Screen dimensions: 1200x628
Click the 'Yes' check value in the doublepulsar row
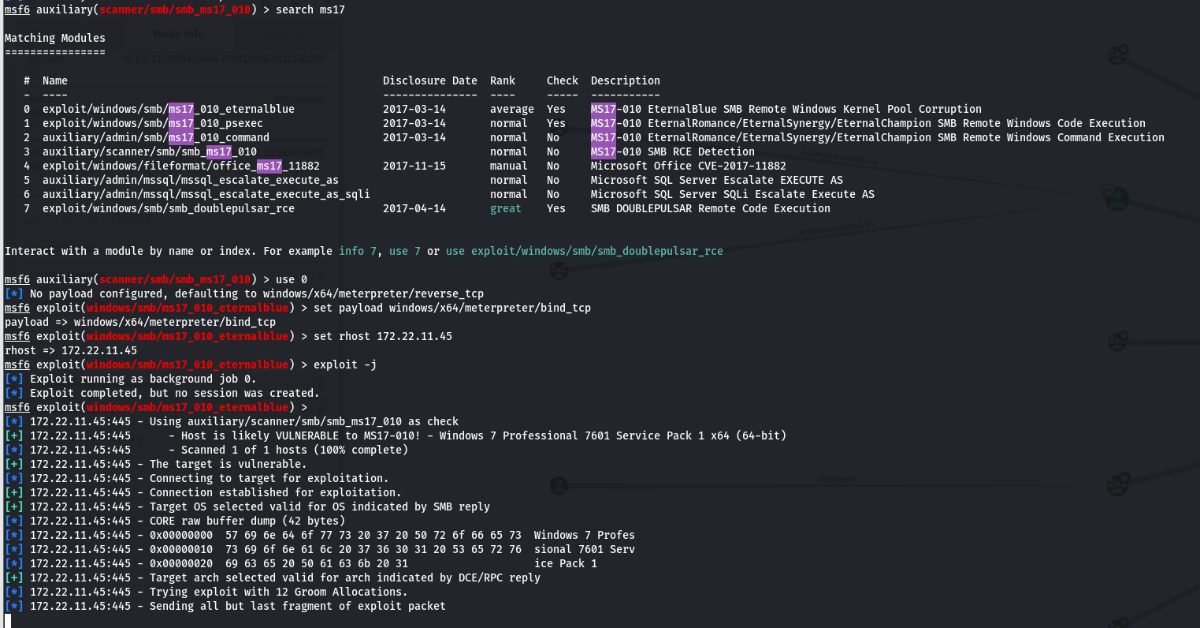pyautogui.click(x=556, y=209)
